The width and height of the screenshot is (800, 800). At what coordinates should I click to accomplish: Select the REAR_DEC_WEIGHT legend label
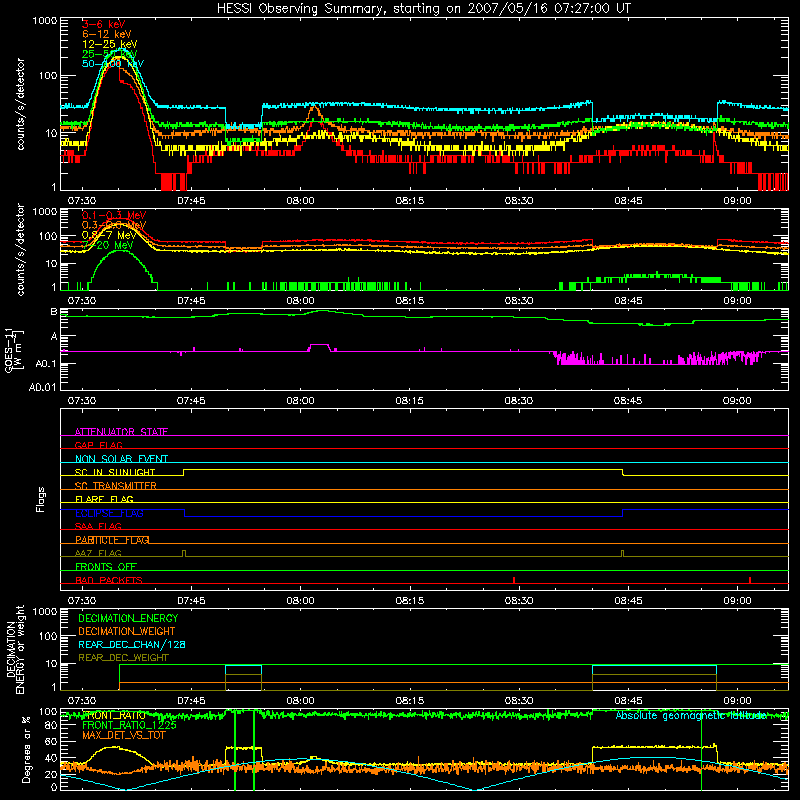point(123,658)
